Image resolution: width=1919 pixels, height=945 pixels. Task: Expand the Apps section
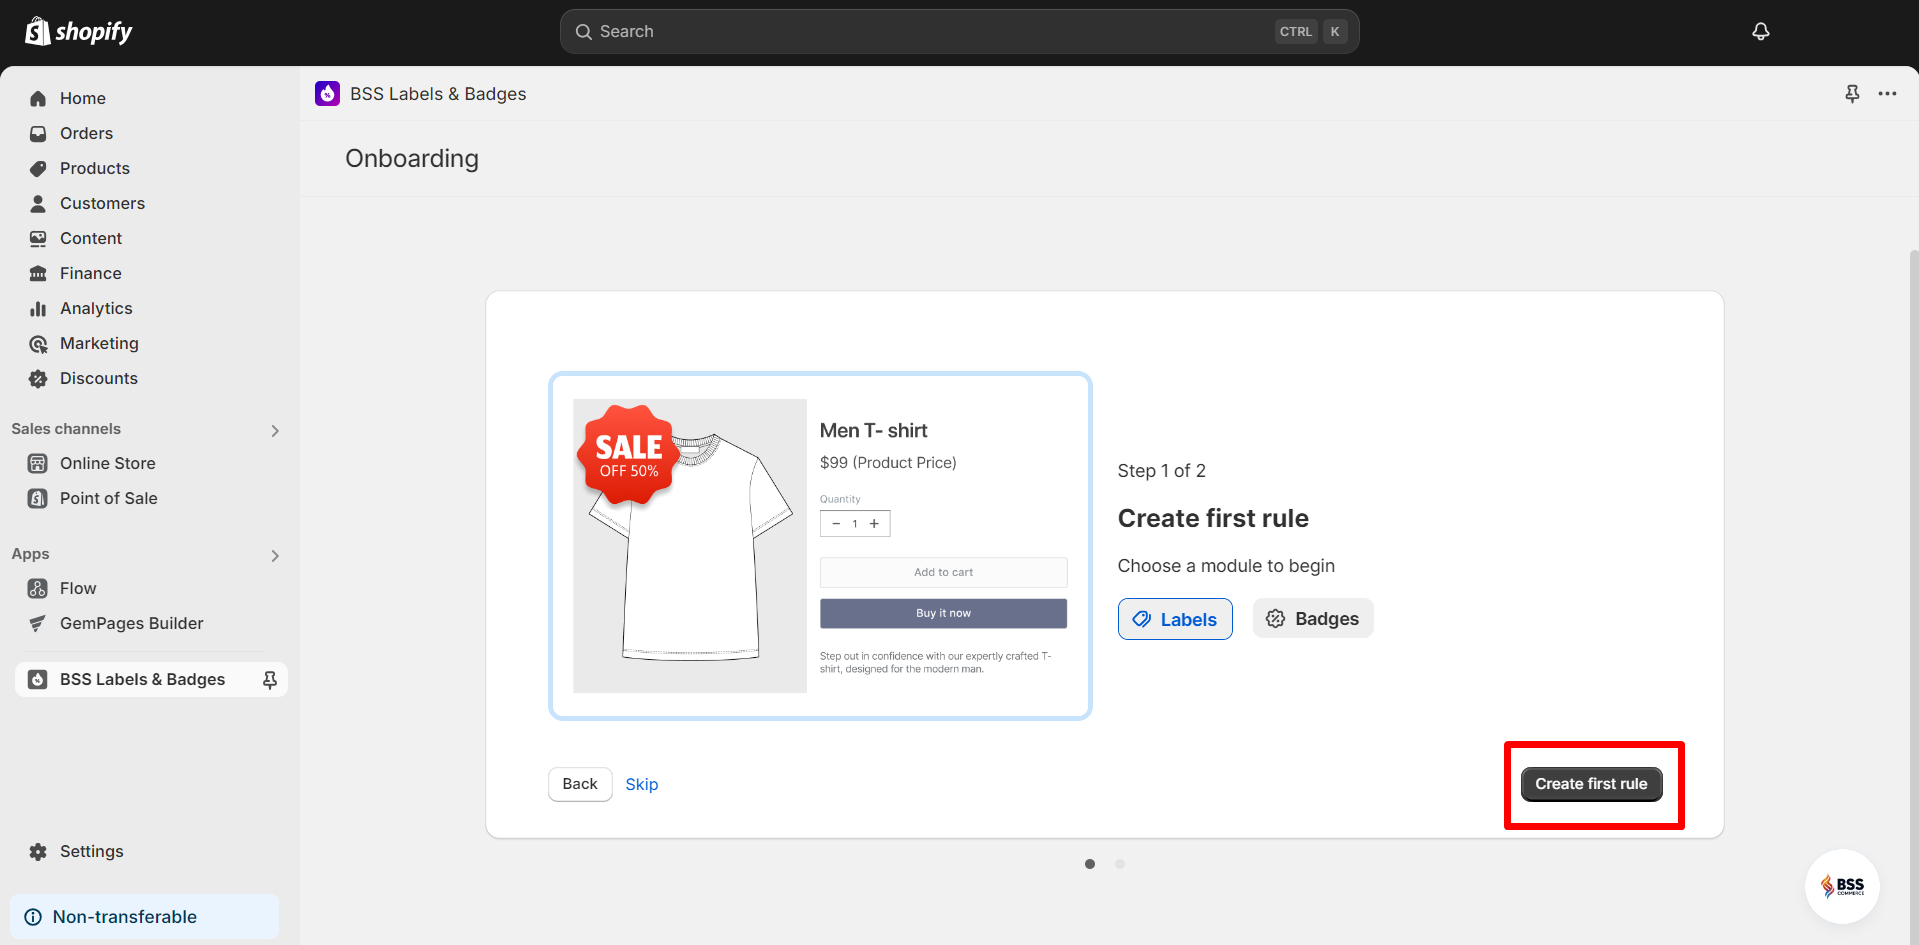coord(275,555)
